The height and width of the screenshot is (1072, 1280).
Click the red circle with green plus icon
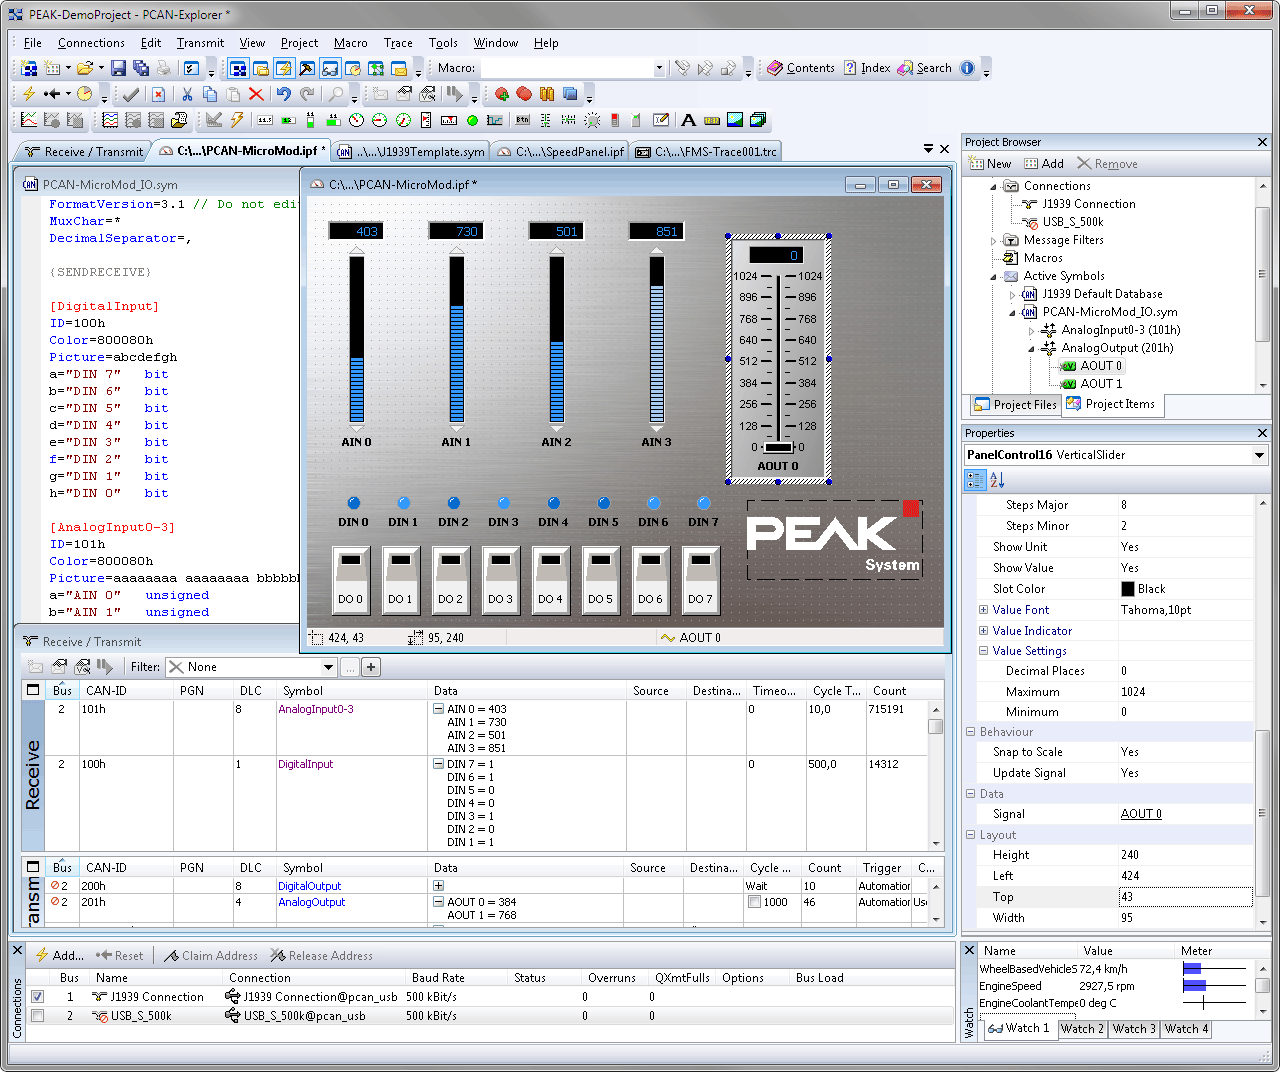[x=502, y=94]
